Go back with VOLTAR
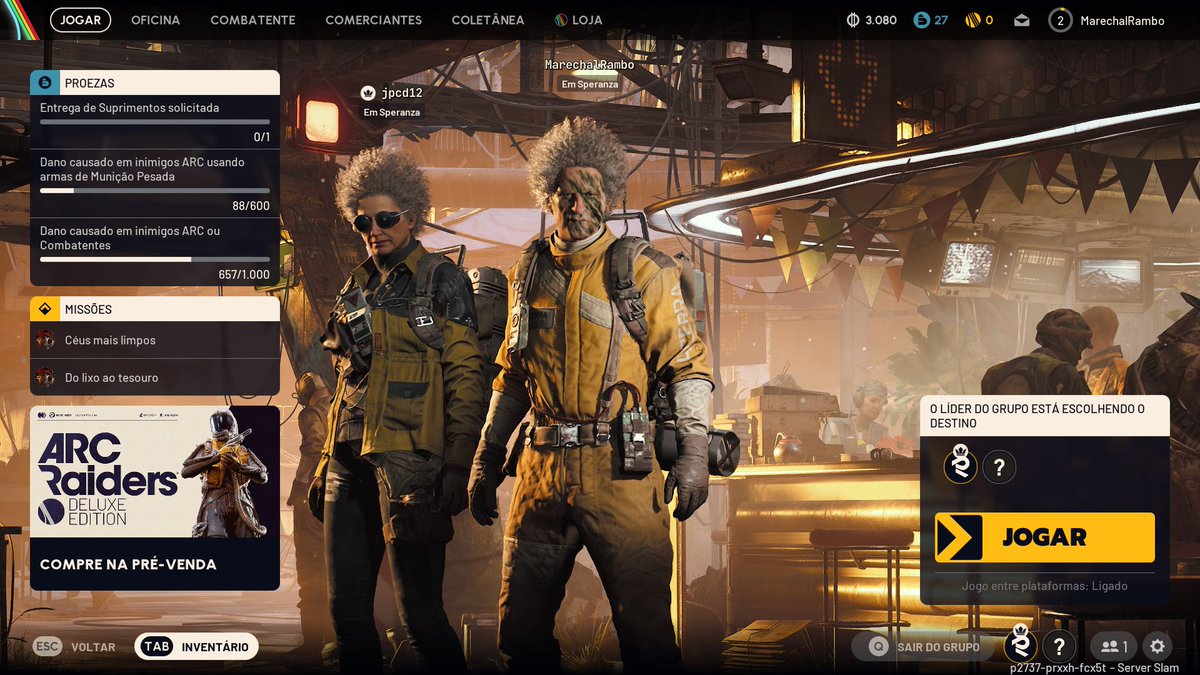This screenshot has height=675, width=1200. click(93, 647)
